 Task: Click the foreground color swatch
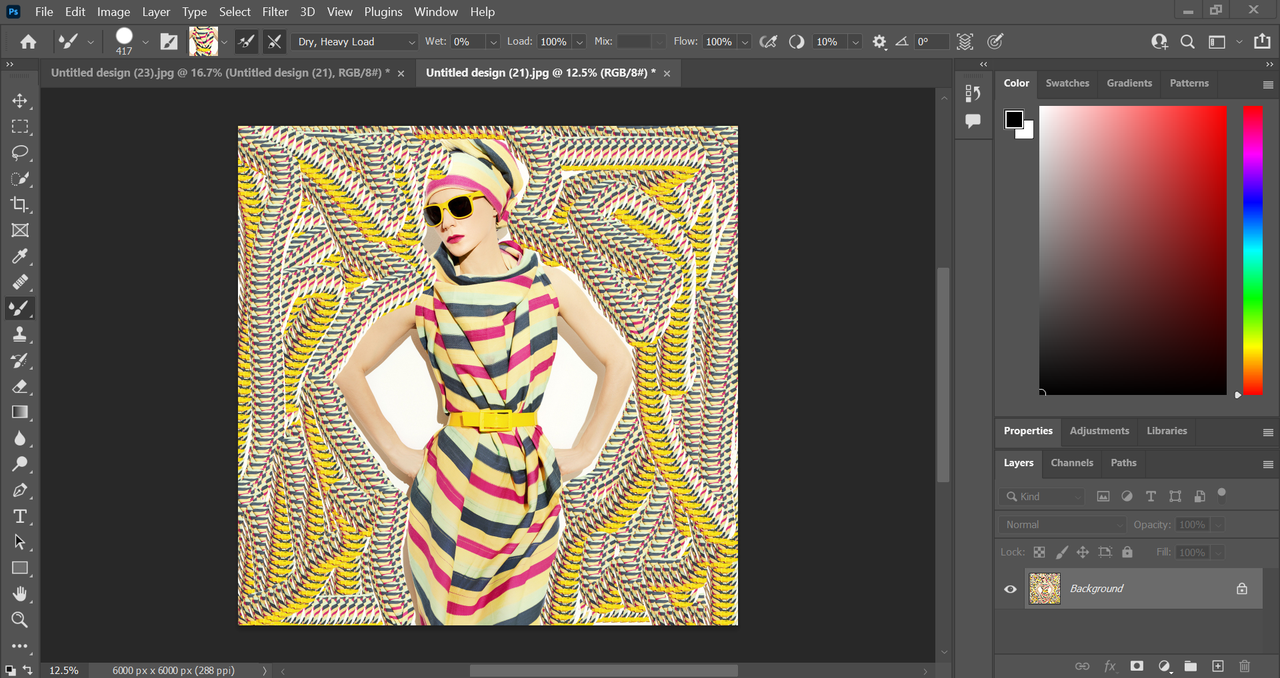(x=1014, y=120)
